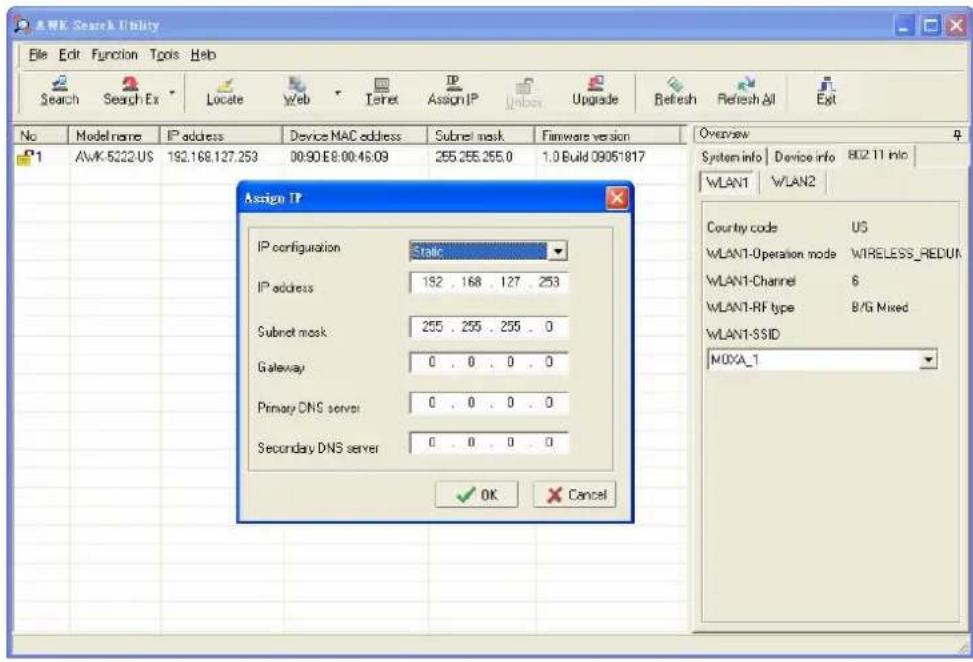Image resolution: width=973 pixels, height=662 pixels.
Task: Click the Refresh toolbar icon
Action: click(x=675, y=91)
